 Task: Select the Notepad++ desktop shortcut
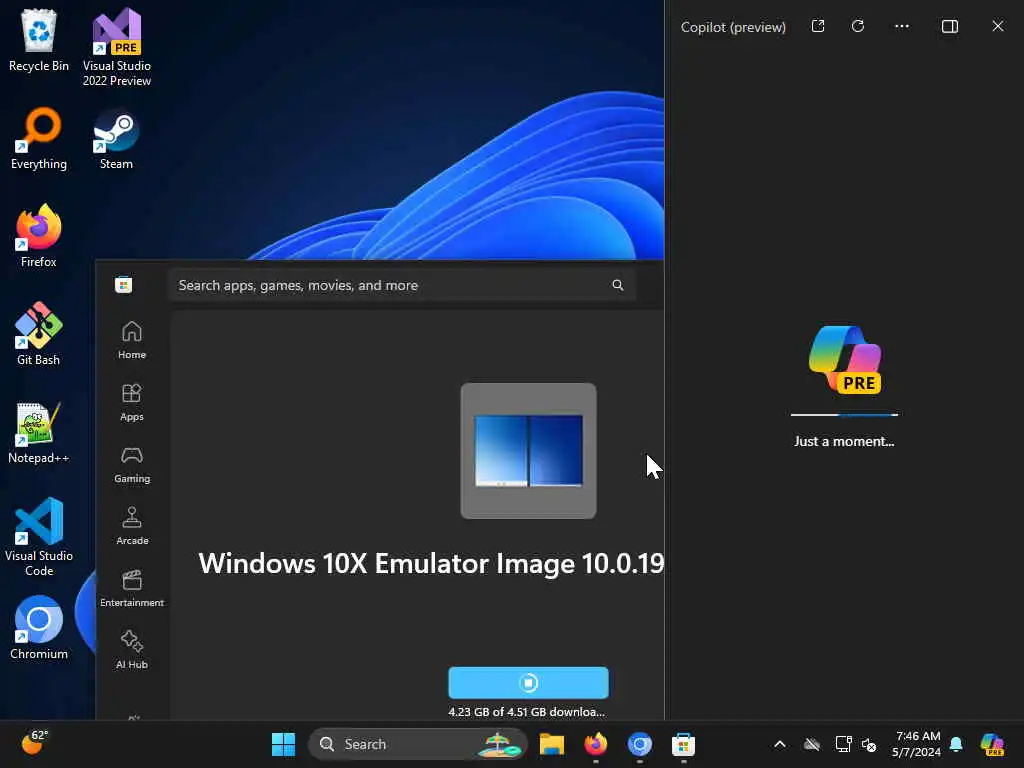click(39, 432)
